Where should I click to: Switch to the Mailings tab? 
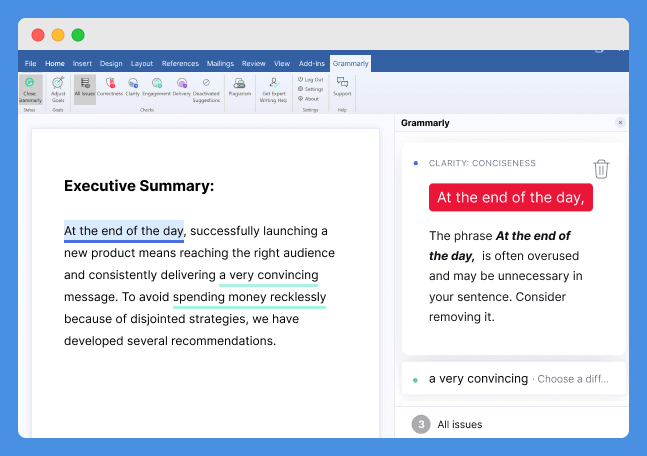pos(220,64)
